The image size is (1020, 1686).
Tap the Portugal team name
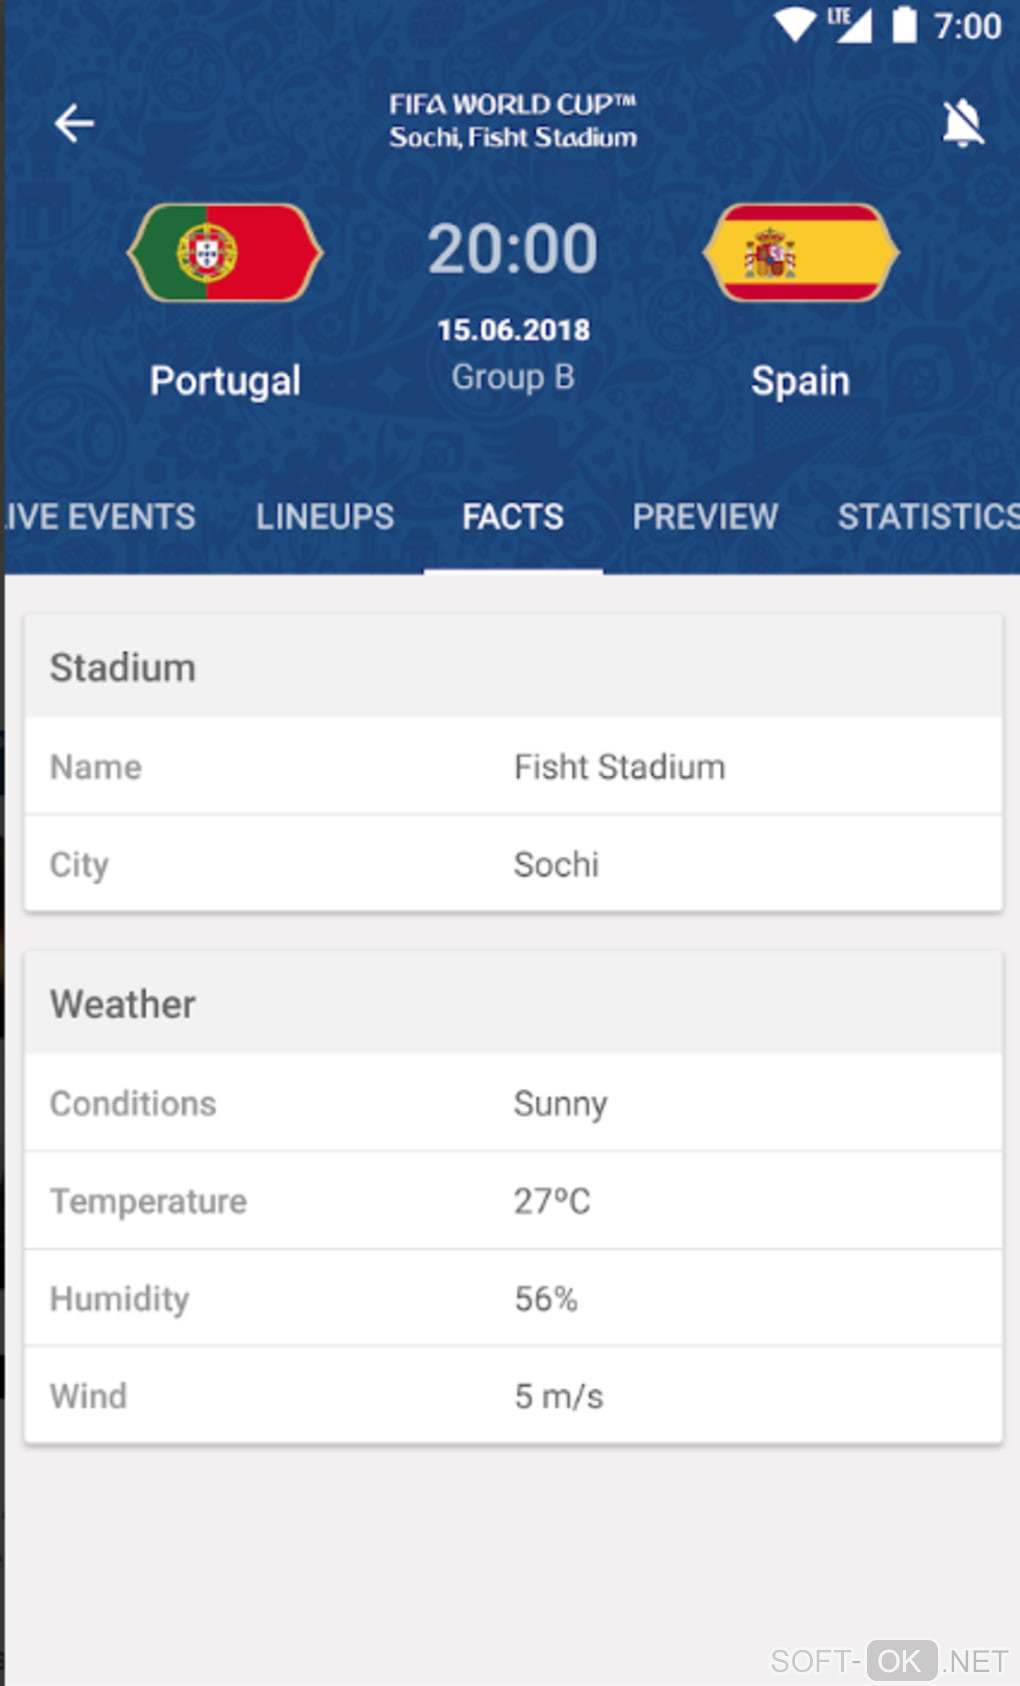(x=225, y=381)
